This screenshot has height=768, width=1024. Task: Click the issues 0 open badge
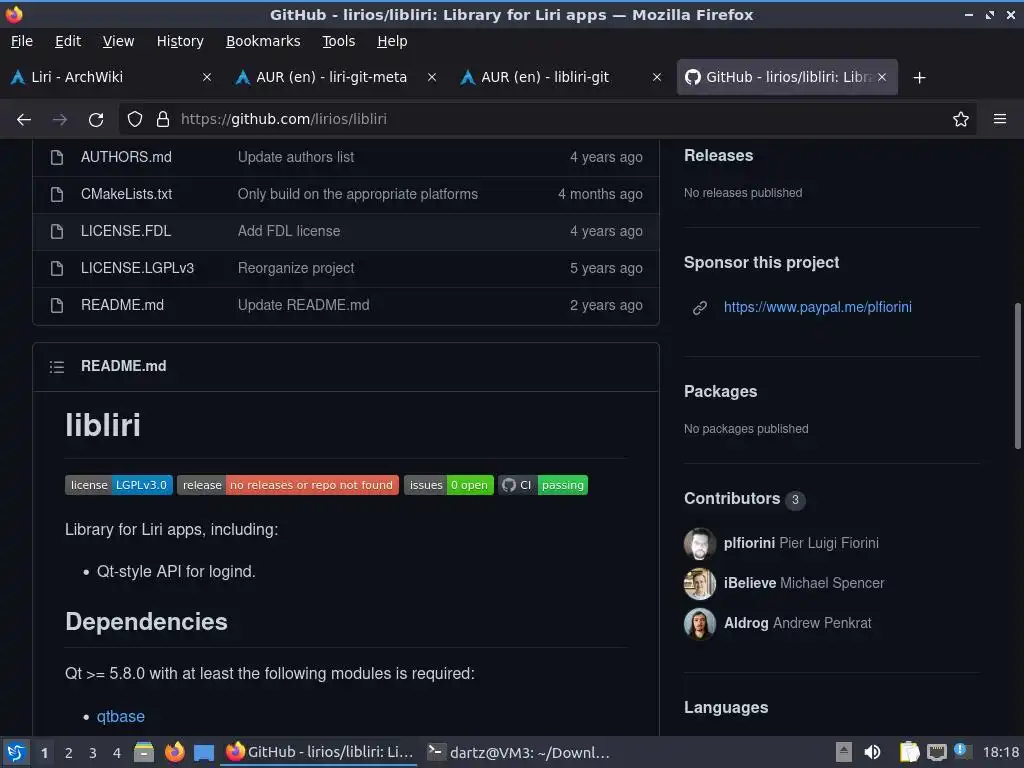(x=449, y=485)
